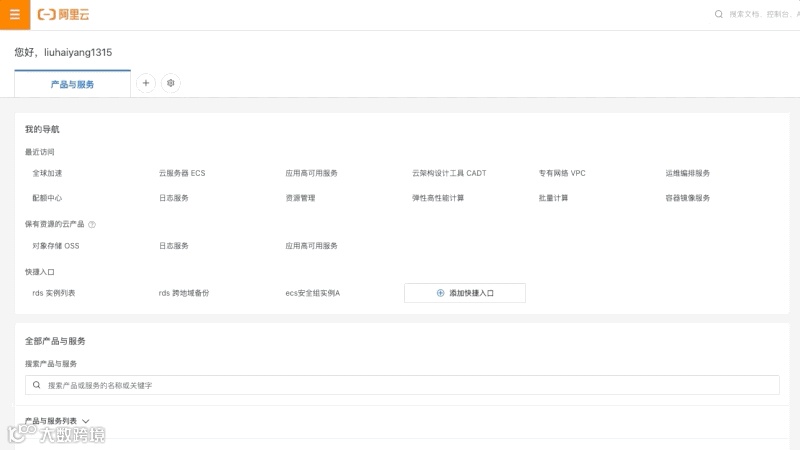Click help icon beside 保有资源的云产品
Image resolution: width=800 pixels, height=450 pixels.
tap(92, 224)
